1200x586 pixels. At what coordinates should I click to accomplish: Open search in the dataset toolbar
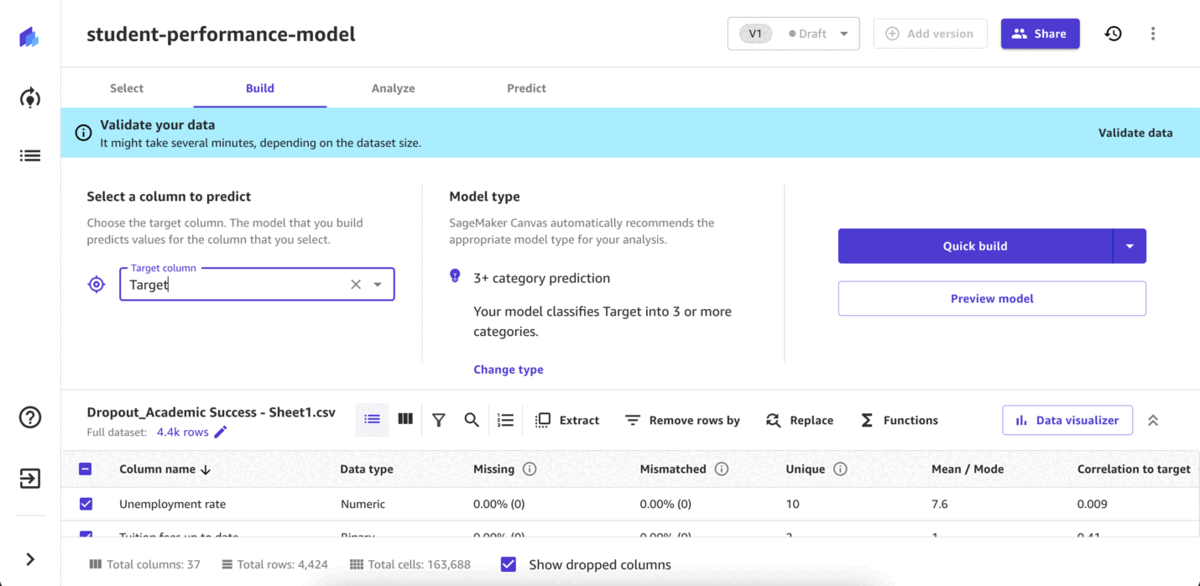coord(472,420)
